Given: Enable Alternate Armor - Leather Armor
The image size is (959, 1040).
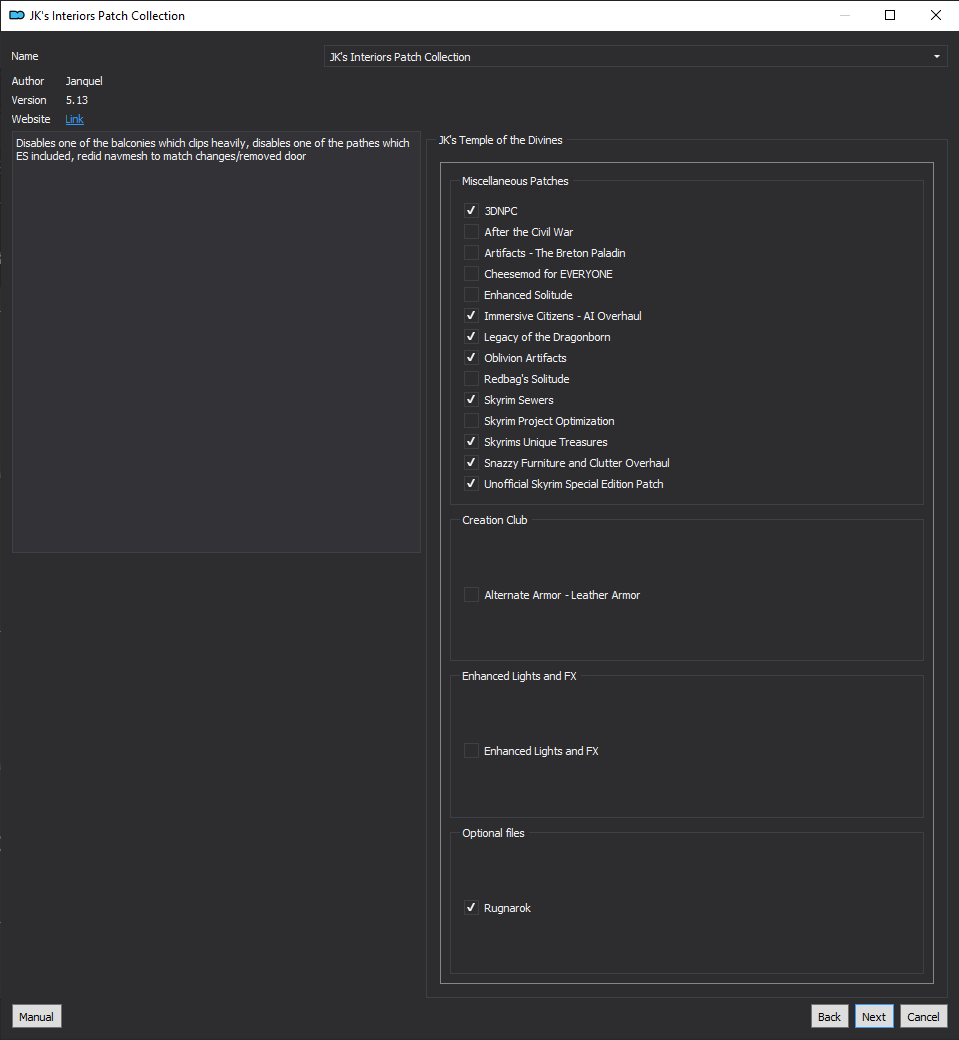Looking at the screenshot, I should (471, 595).
